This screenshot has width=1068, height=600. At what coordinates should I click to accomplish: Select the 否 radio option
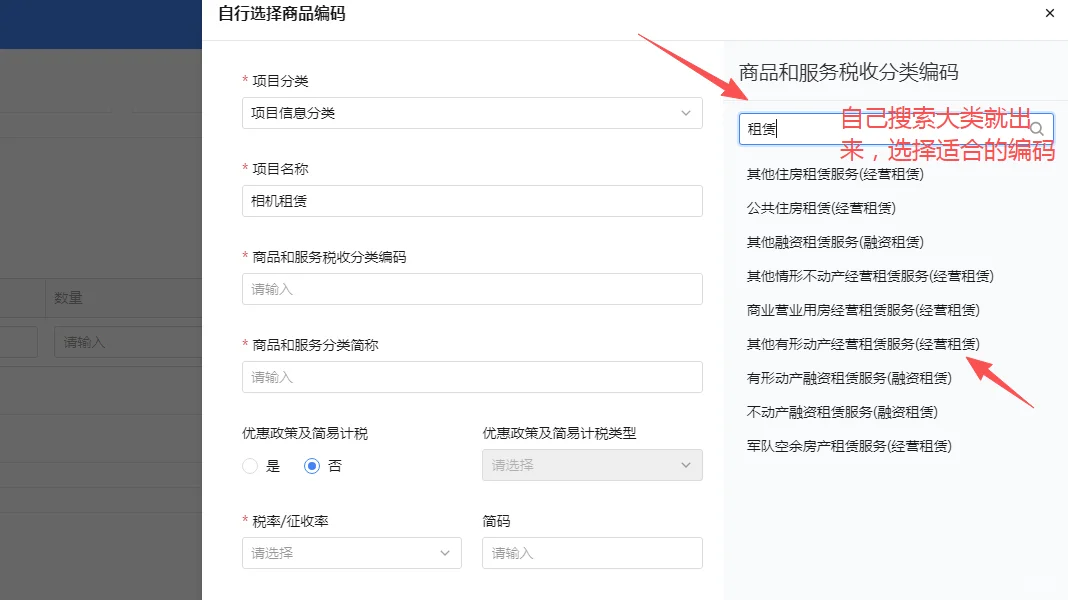[311, 465]
